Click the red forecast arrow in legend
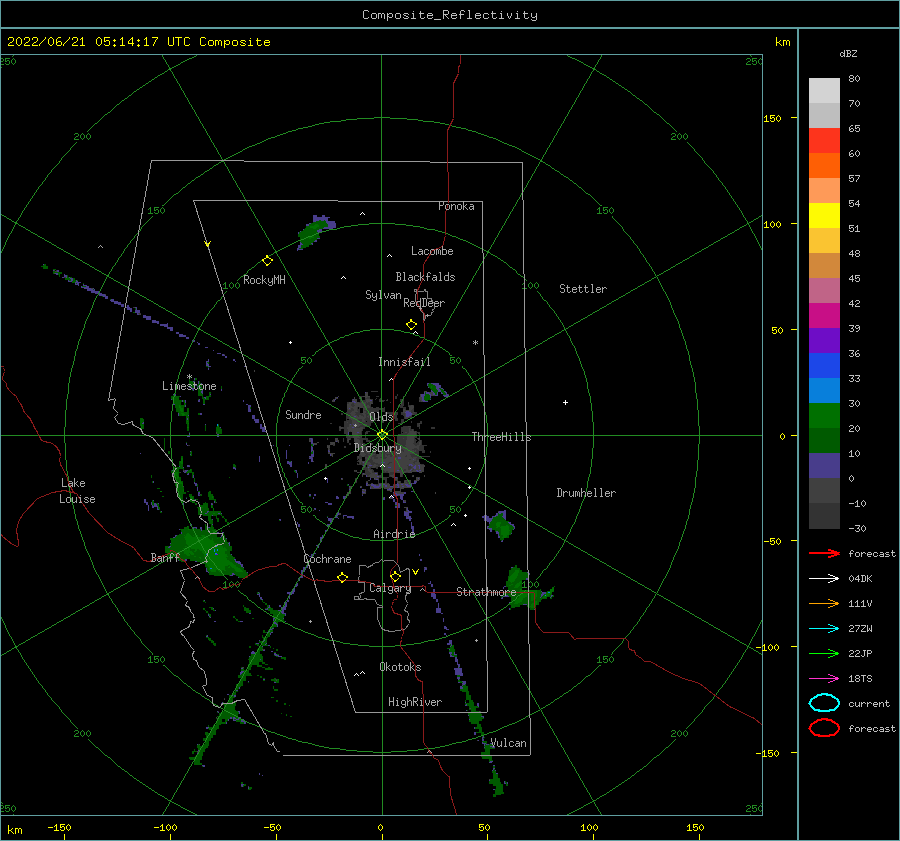 [x=824, y=553]
